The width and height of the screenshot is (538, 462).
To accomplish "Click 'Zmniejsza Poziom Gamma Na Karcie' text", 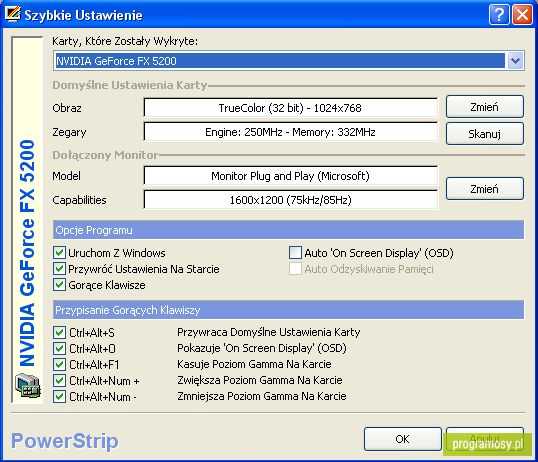I will (x=261, y=396).
